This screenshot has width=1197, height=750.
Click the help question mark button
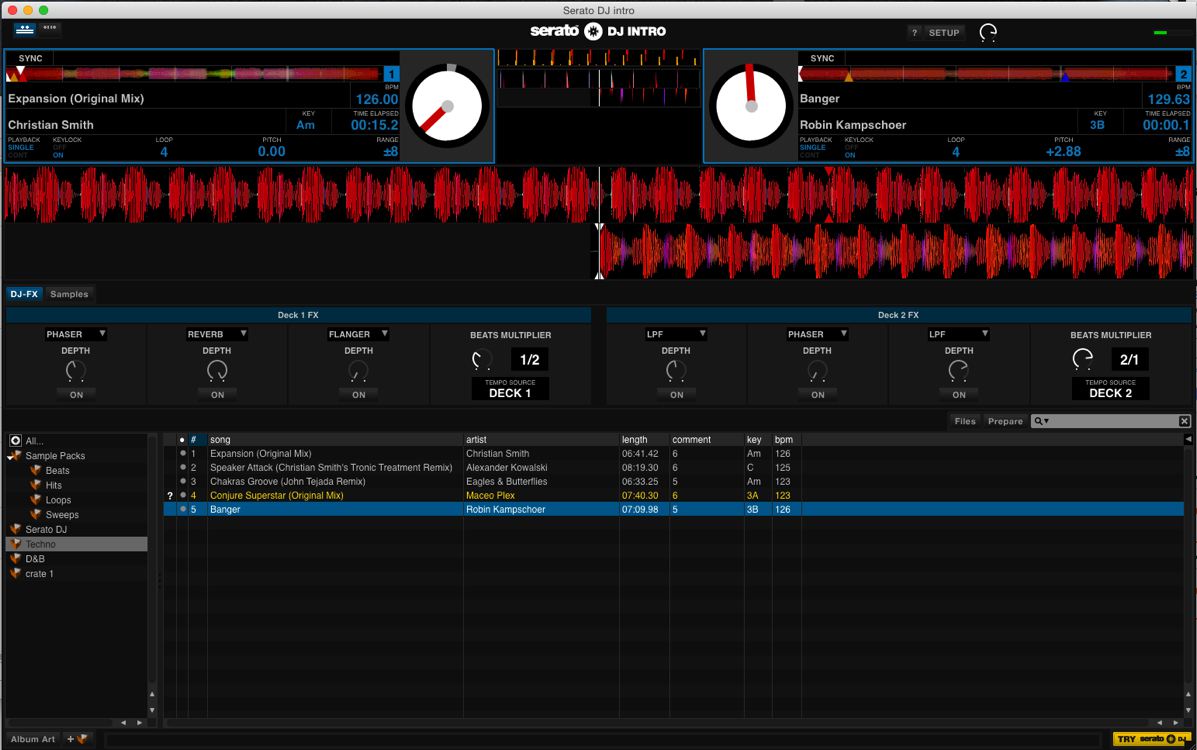tap(913, 32)
